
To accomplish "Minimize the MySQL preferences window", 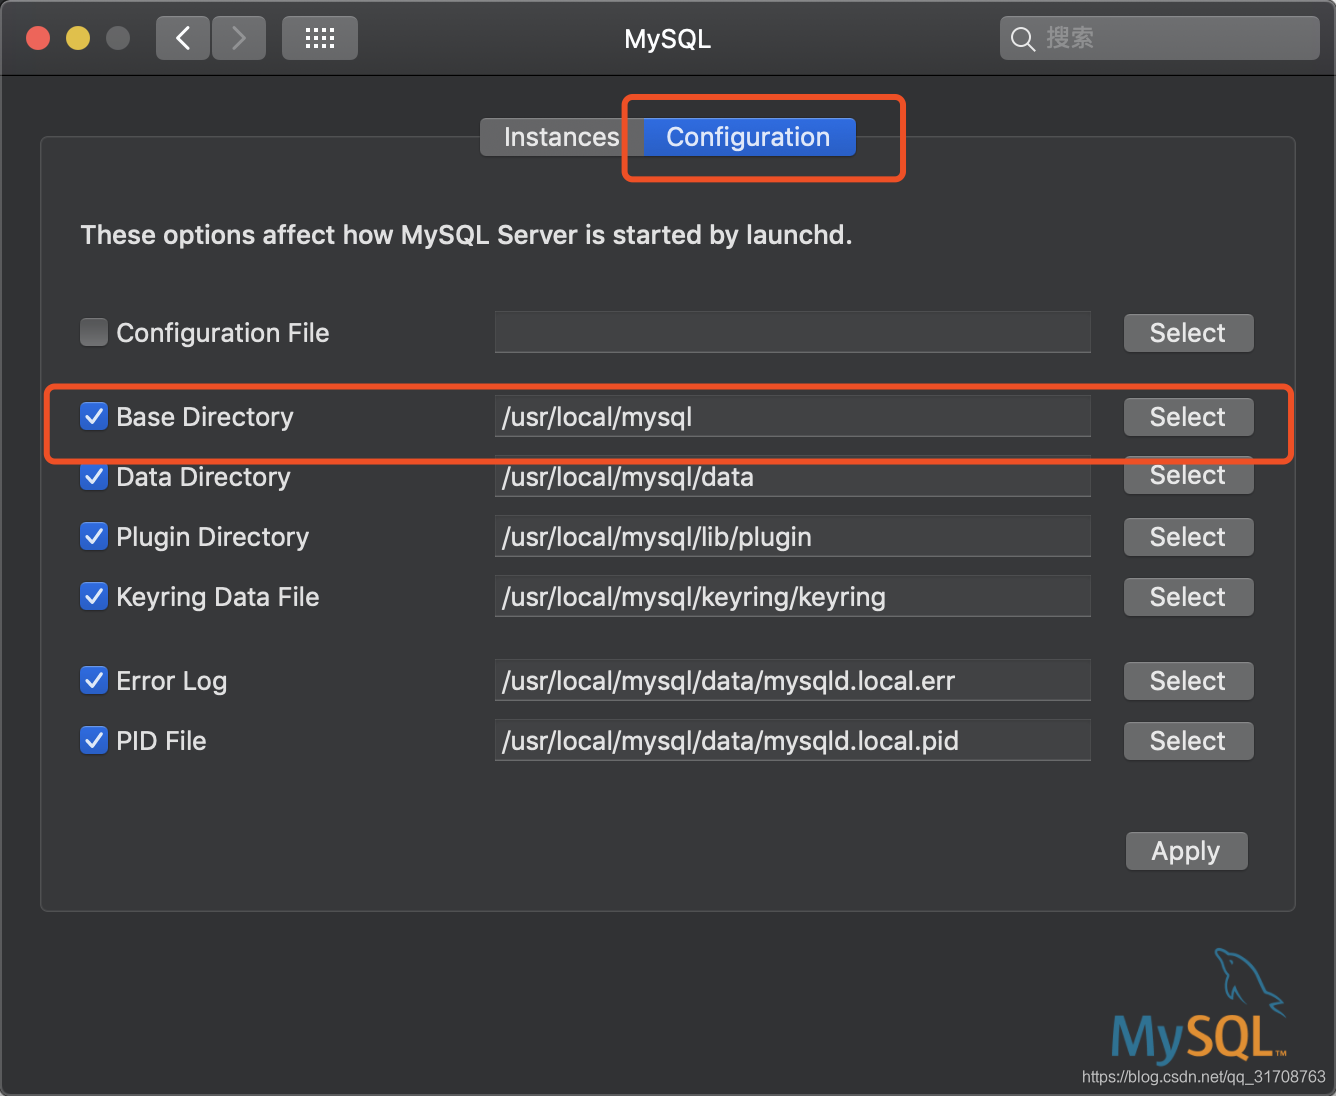I will 78,38.
